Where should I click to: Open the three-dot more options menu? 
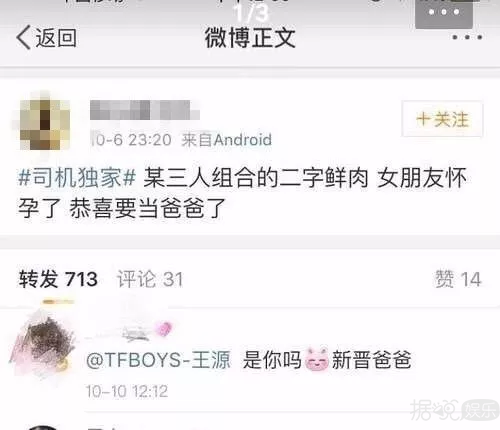pyautogui.click(x=467, y=37)
